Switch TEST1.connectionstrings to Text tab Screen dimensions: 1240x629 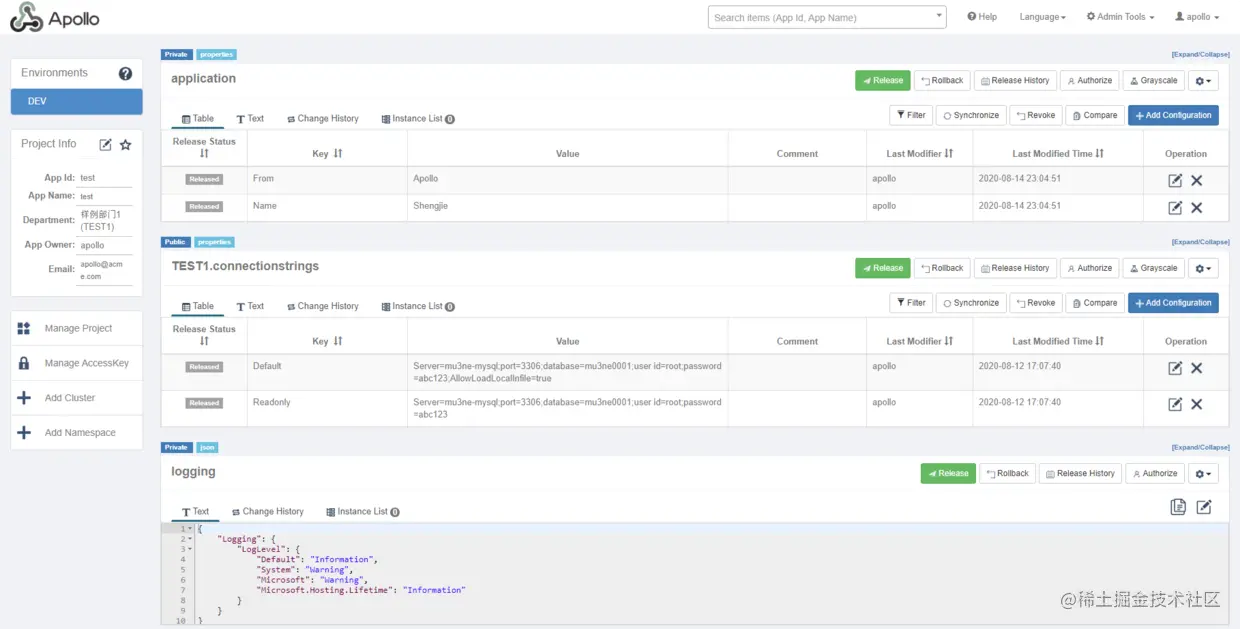click(x=250, y=306)
